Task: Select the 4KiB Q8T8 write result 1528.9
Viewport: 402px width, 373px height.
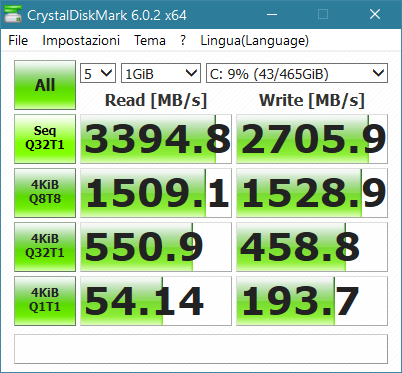Action: click(x=312, y=193)
